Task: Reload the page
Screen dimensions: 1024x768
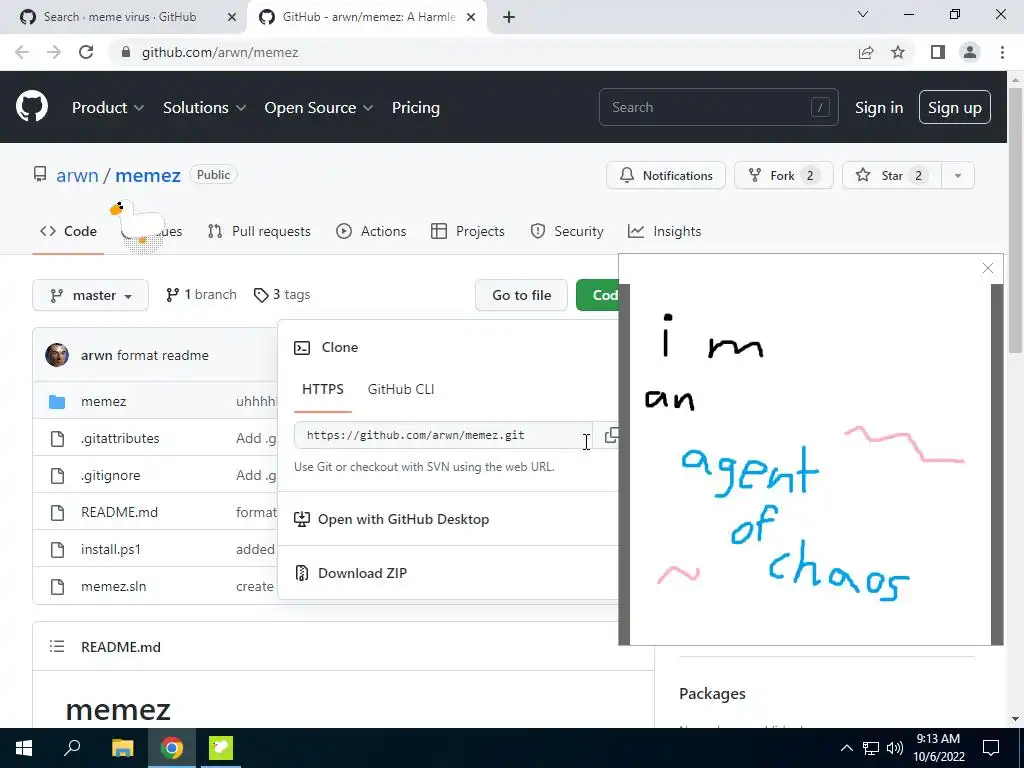Action: [x=86, y=52]
